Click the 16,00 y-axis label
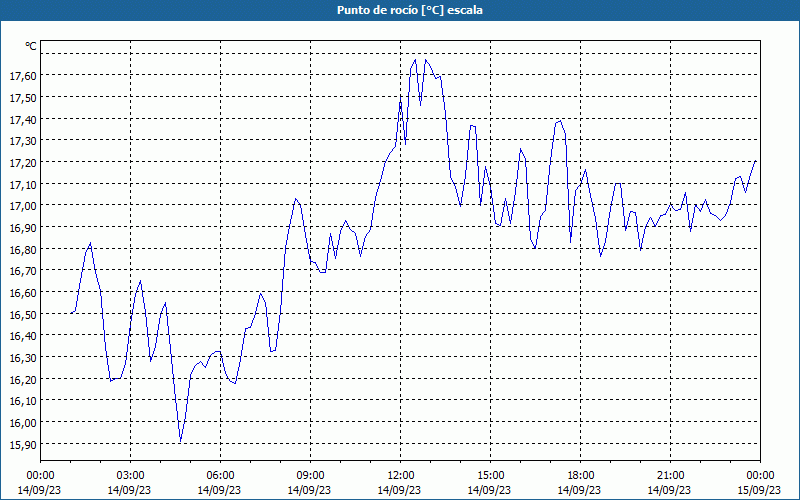Image resolution: width=800 pixels, height=500 pixels. [23, 422]
